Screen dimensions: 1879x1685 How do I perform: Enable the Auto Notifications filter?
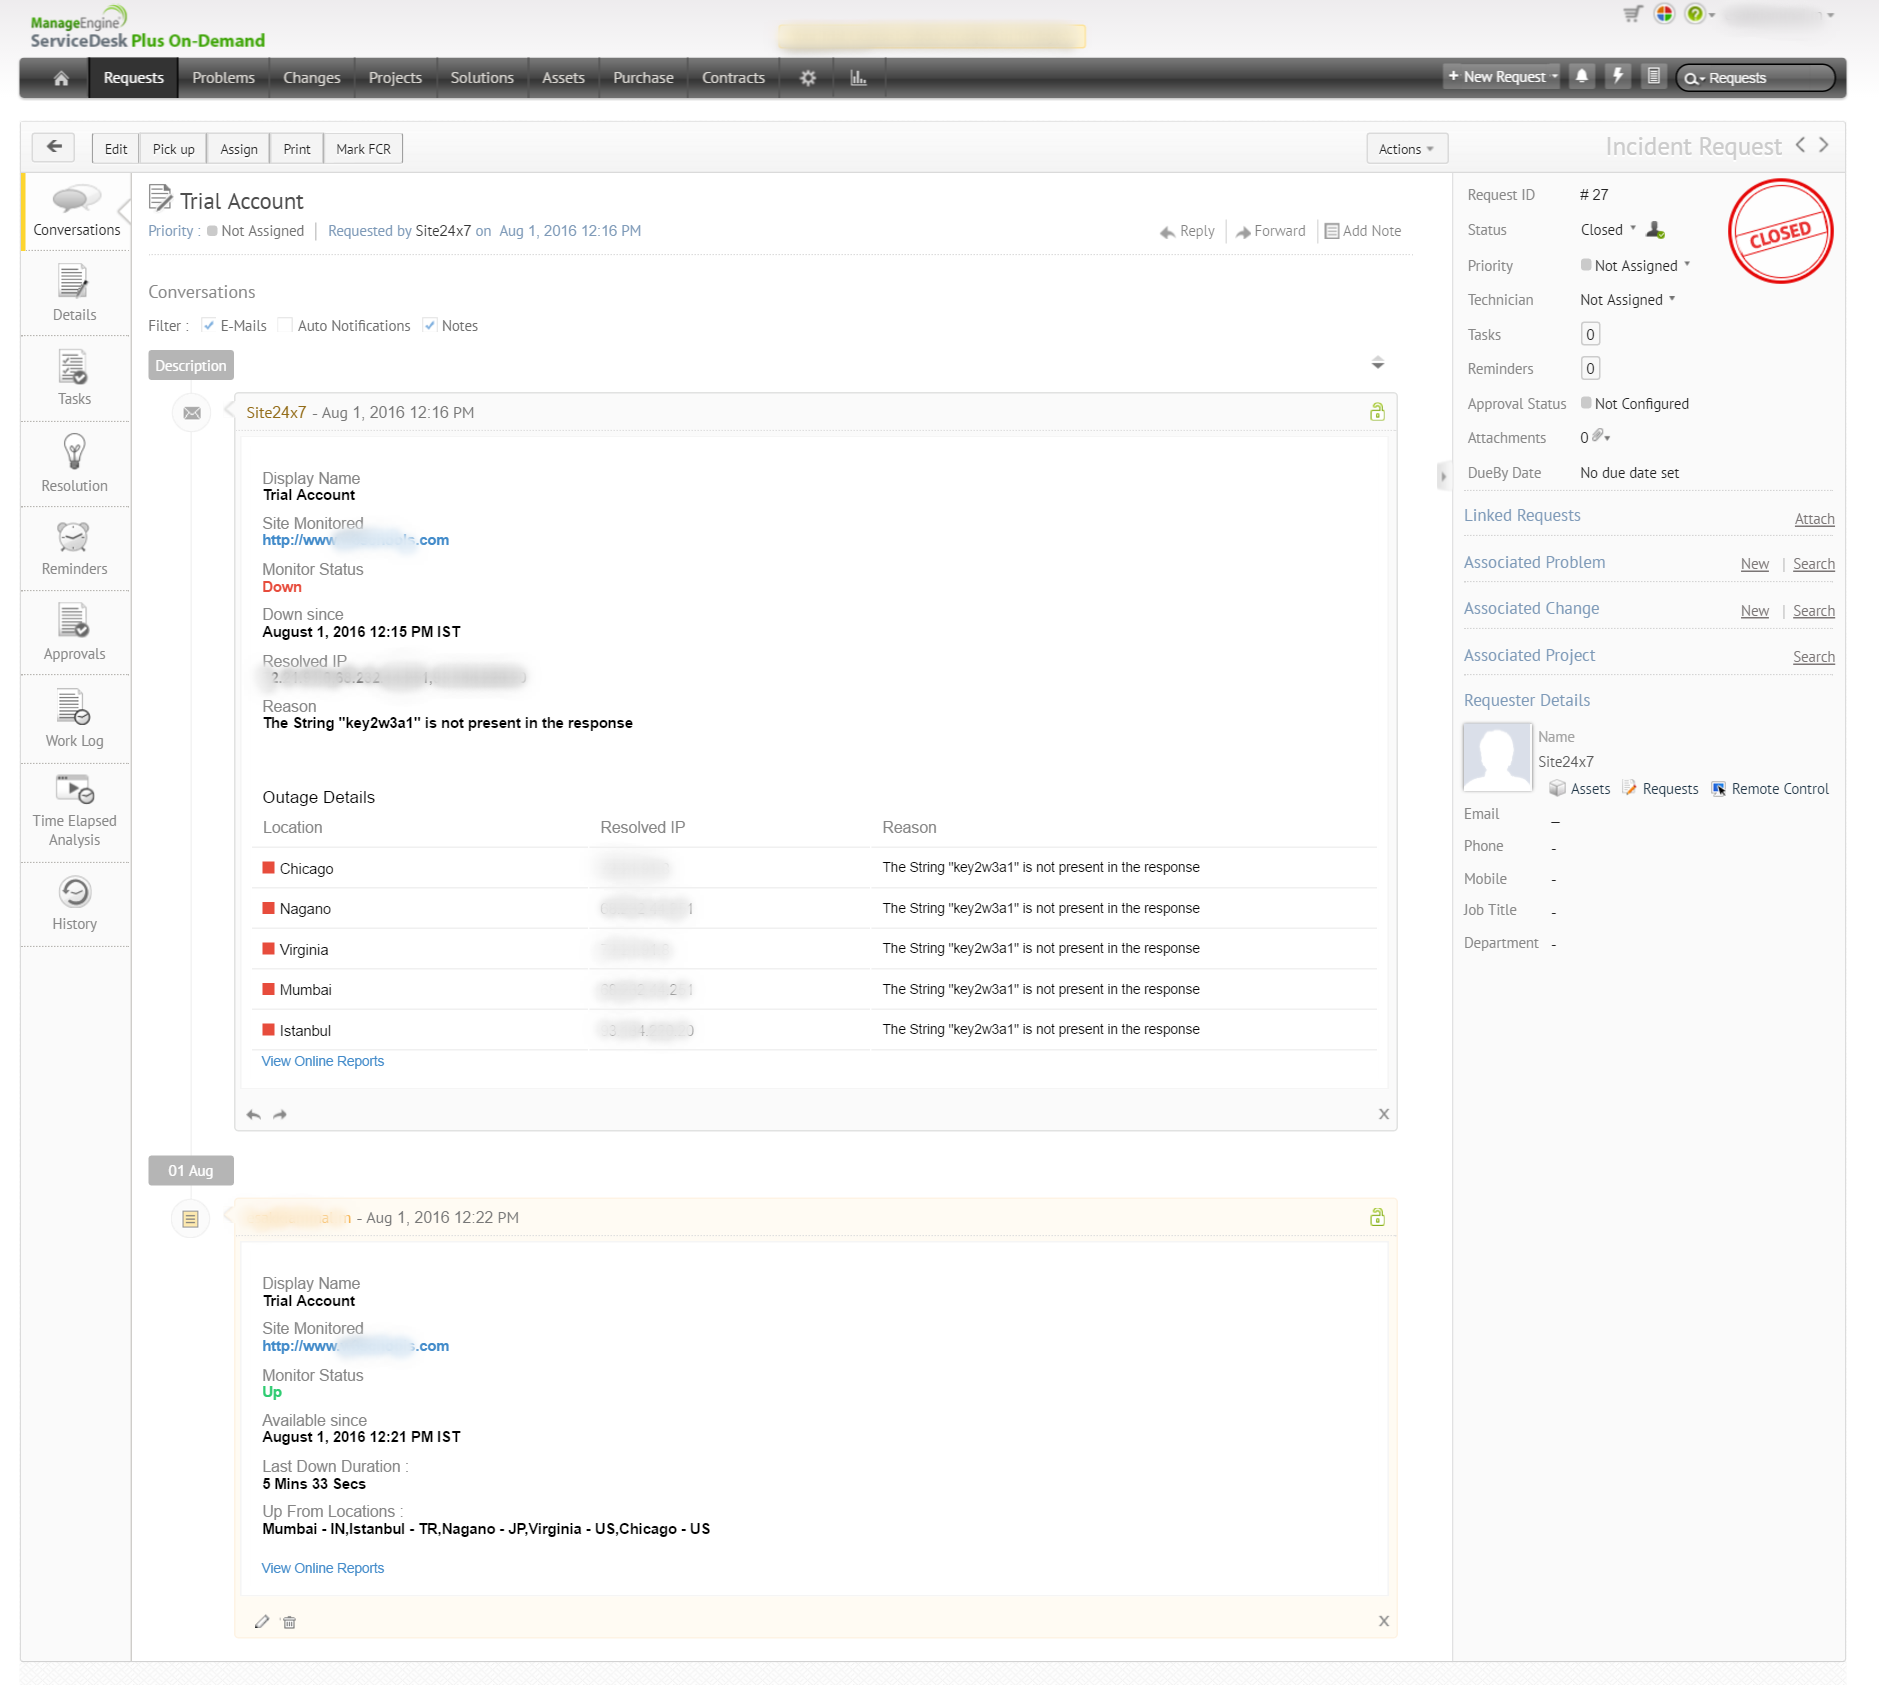click(x=286, y=326)
